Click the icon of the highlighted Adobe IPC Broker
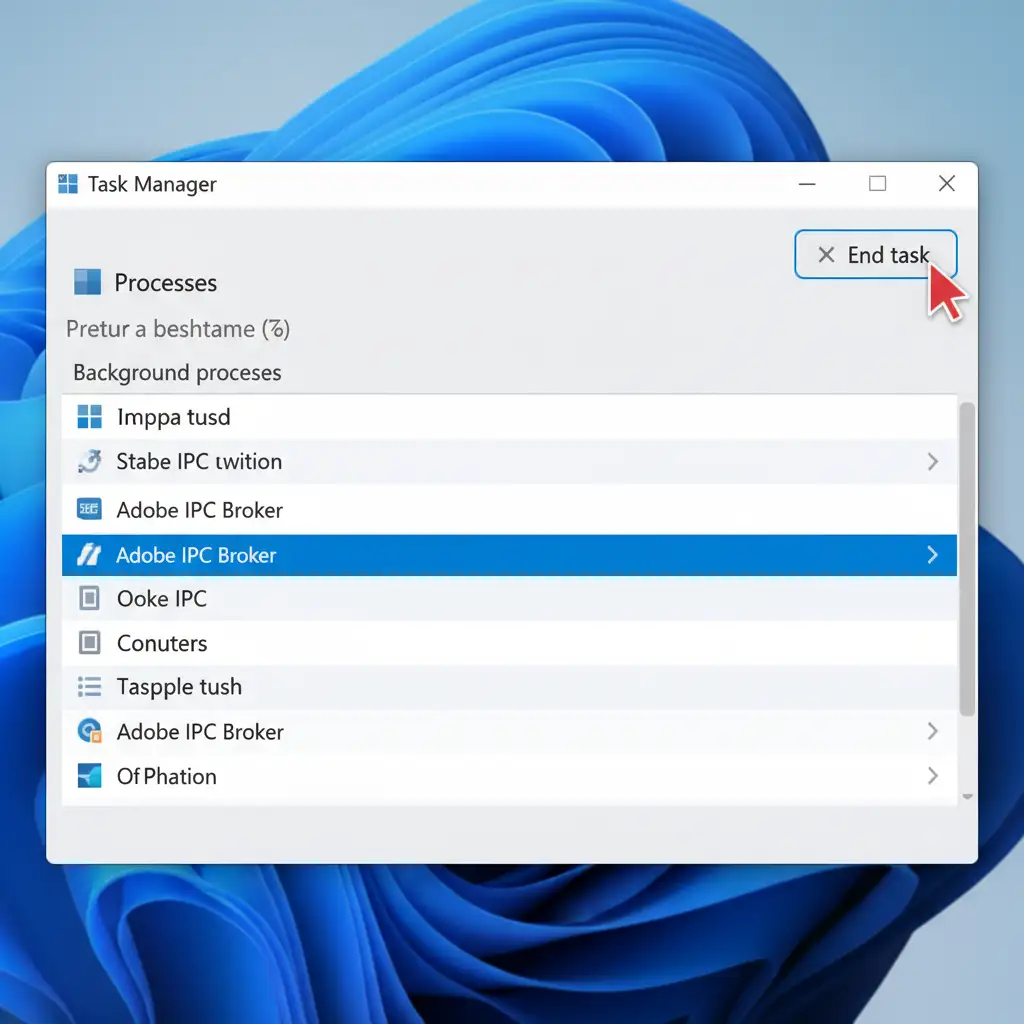 (90, 555)
